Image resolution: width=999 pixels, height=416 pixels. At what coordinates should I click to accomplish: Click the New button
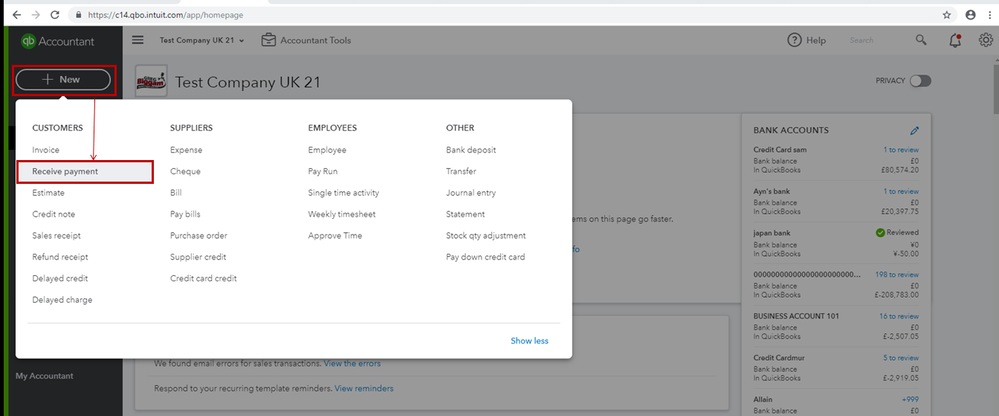click(x=63, y=80)
